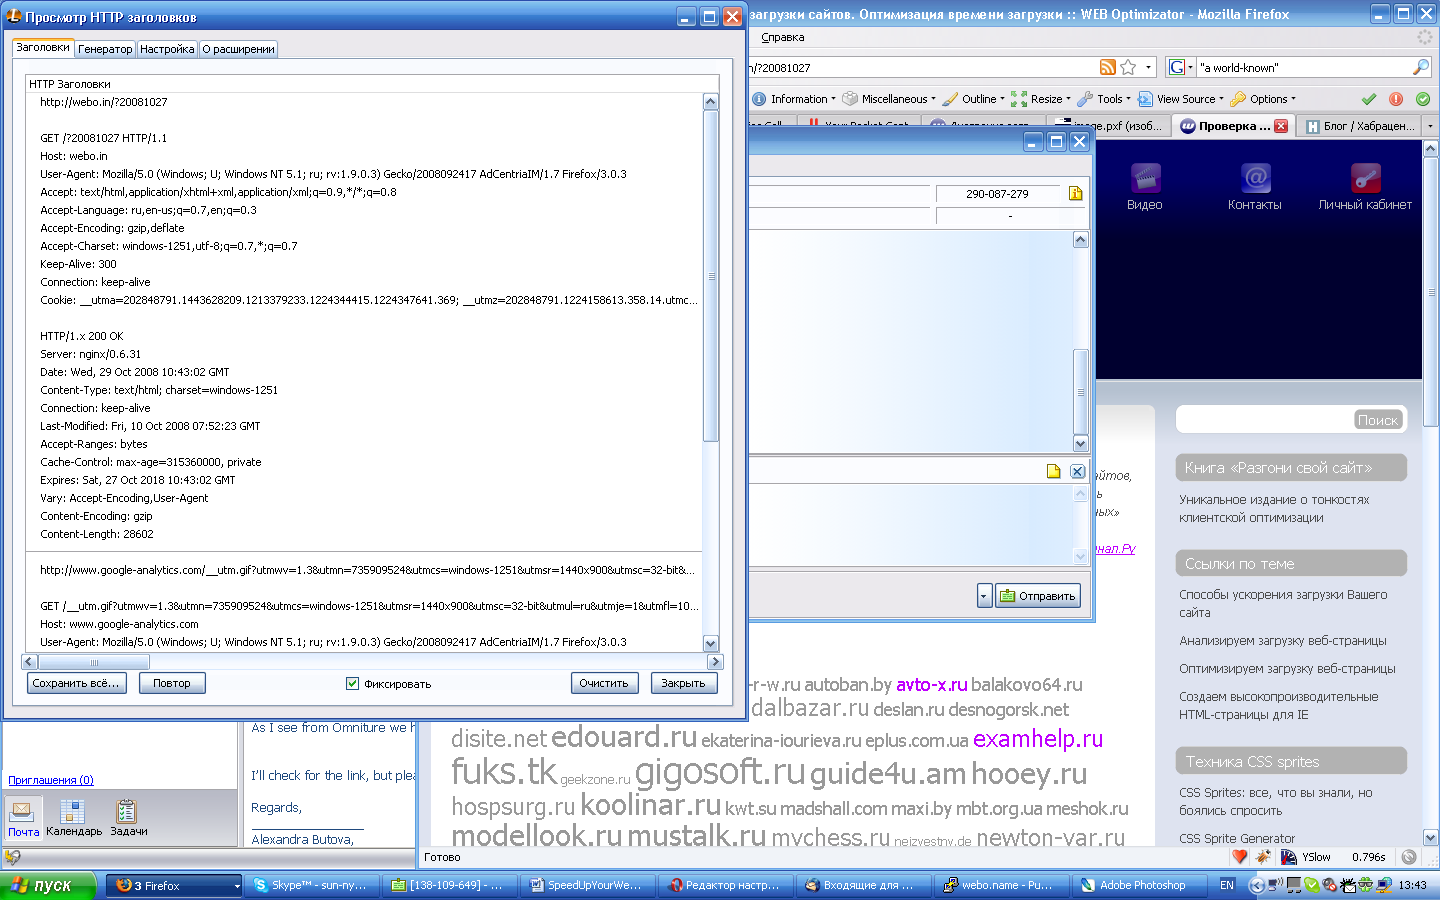Viewport: 1440px width, 900px height.
Task: Click the Сохранить всё button
Action: click(x=77, y=683)
